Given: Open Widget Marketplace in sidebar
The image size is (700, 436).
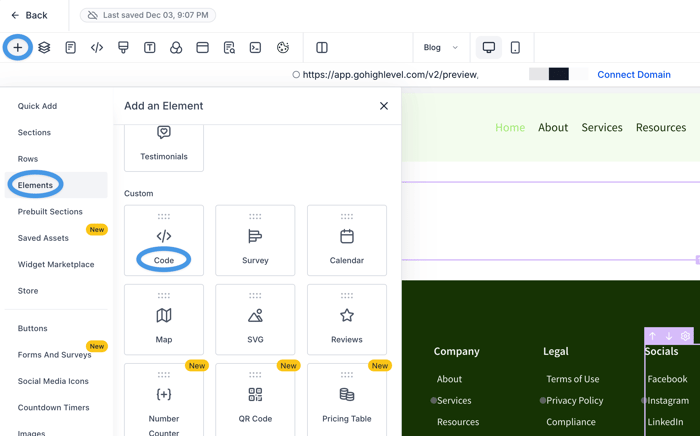Looking at the screenshot, I should (56, 265).
